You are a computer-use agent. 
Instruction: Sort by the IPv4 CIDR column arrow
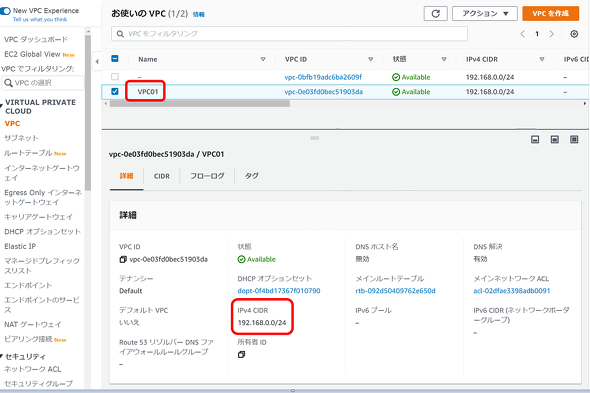click(542, 59)
